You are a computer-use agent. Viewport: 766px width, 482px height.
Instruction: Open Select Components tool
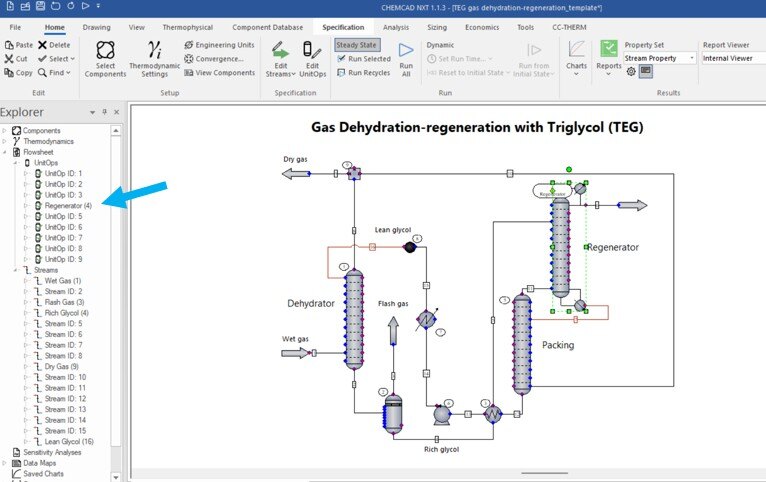coord(105,59)
